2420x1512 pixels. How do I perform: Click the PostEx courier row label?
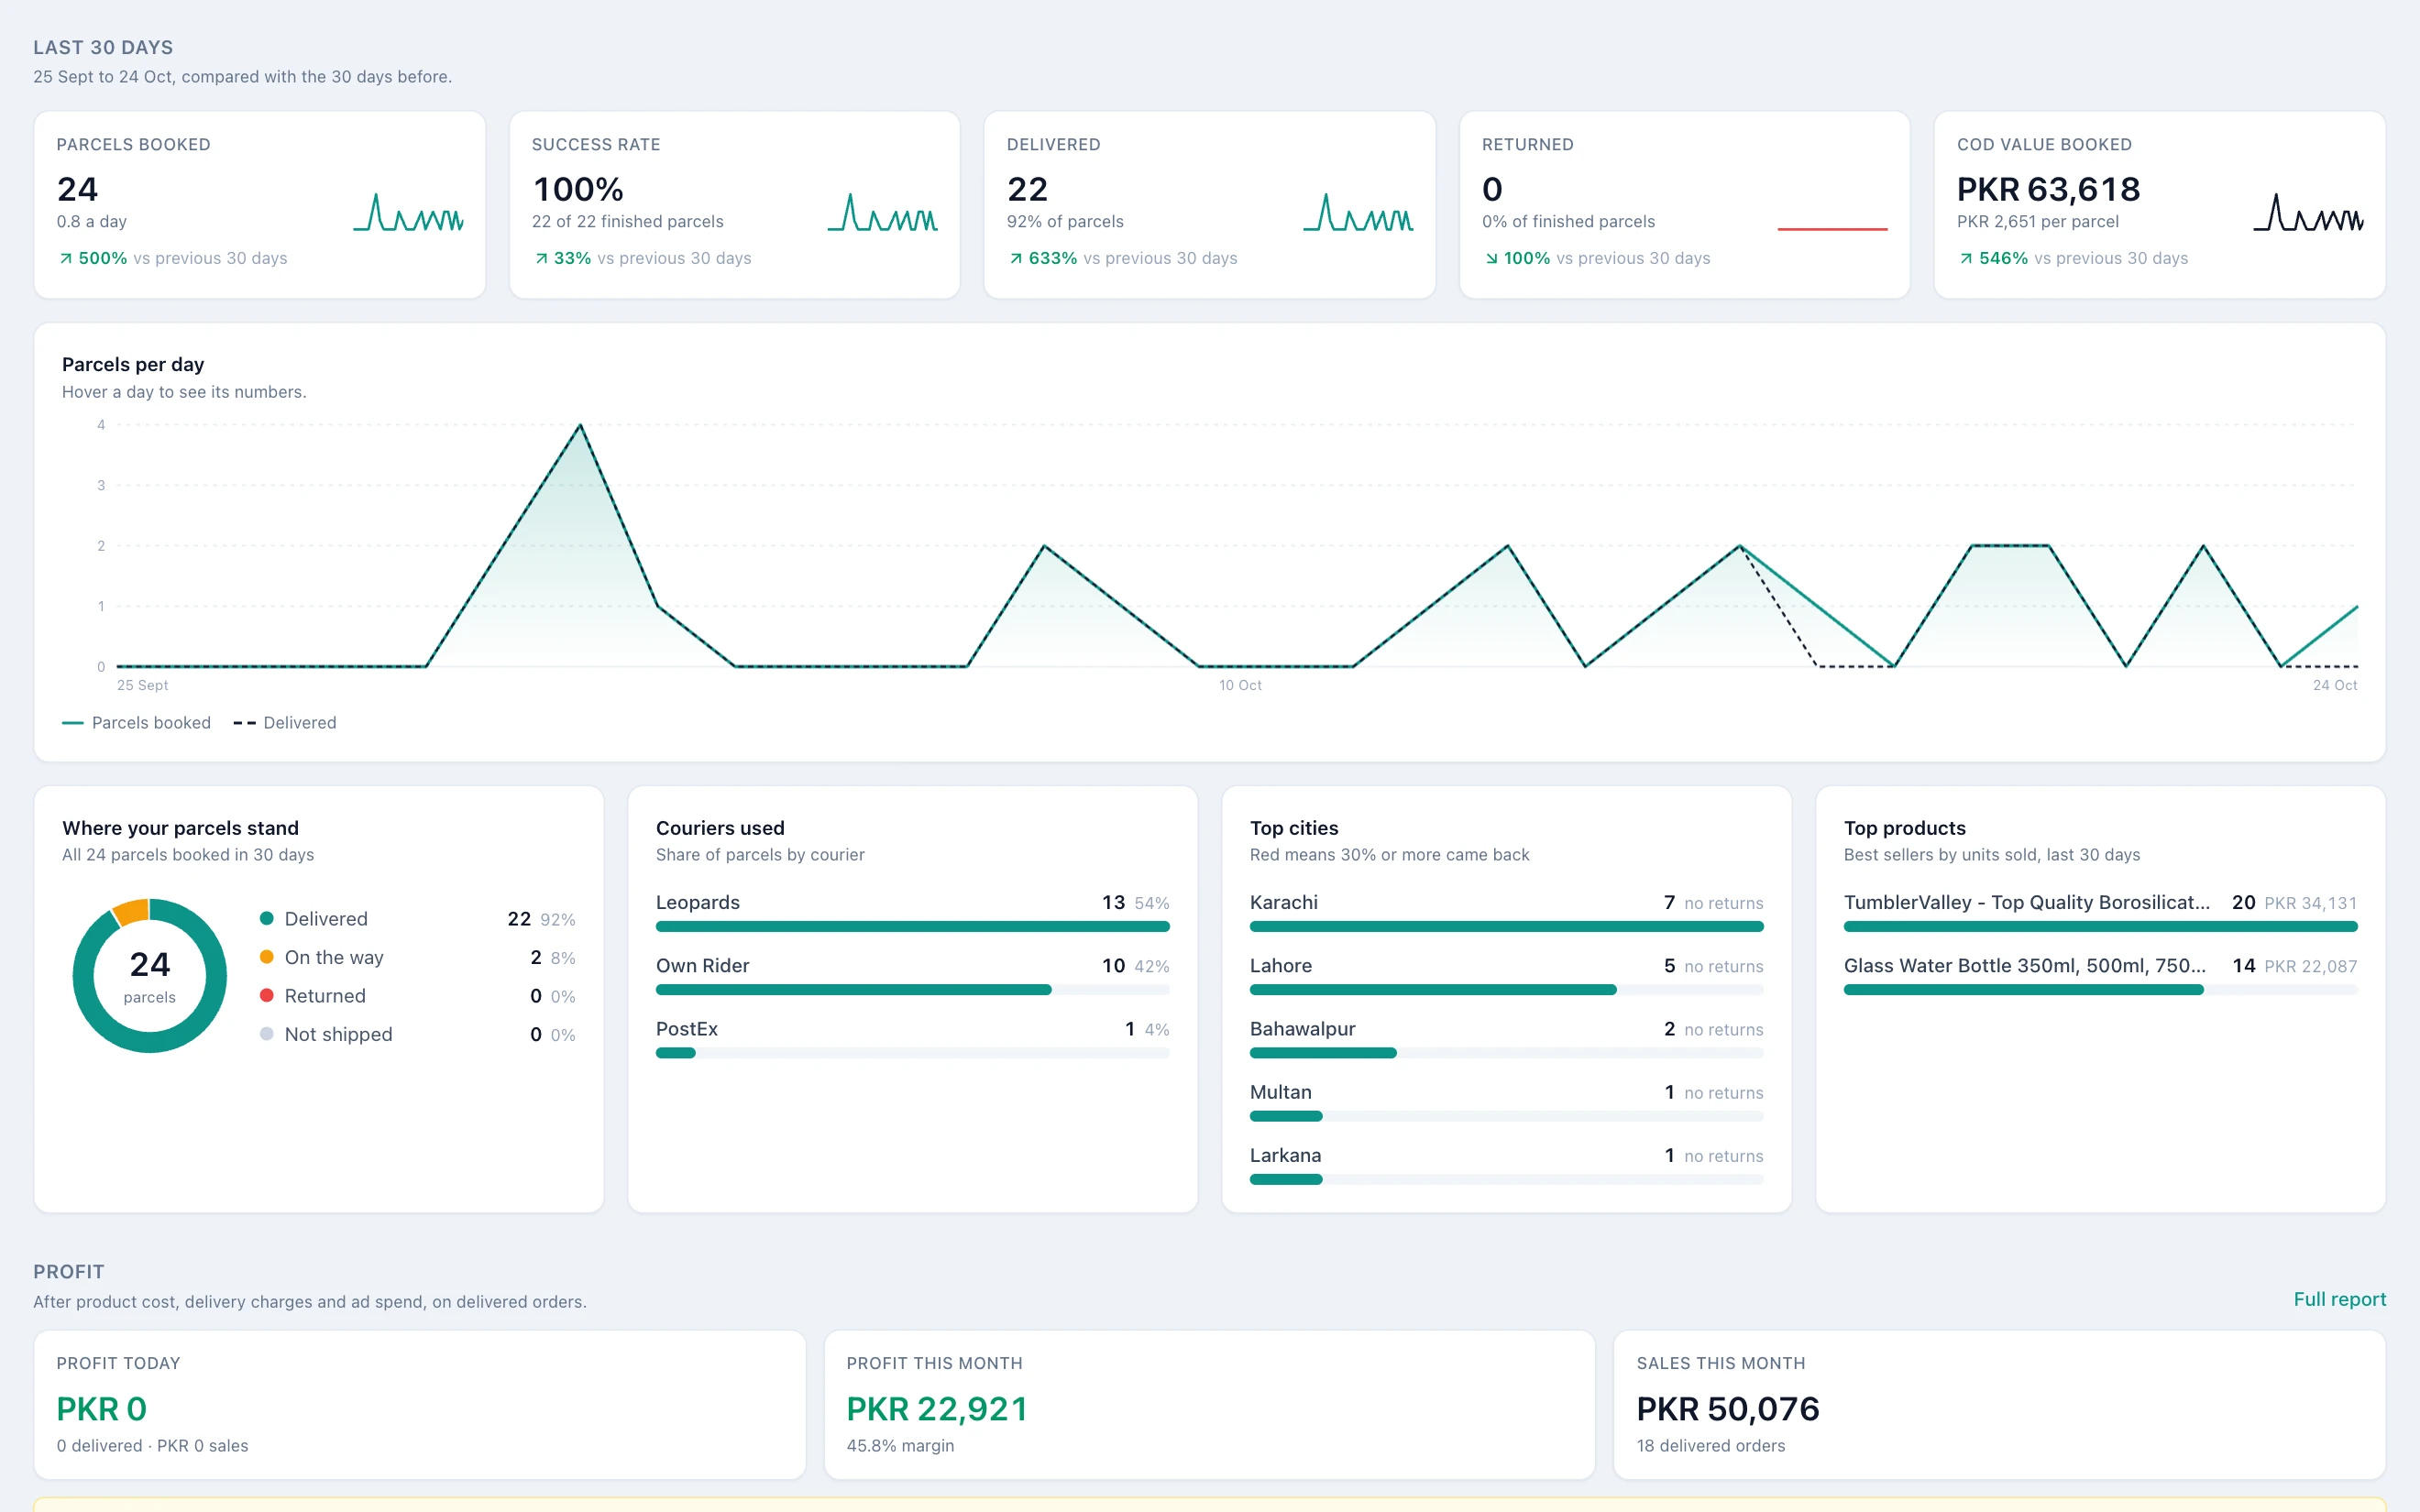686,1028
